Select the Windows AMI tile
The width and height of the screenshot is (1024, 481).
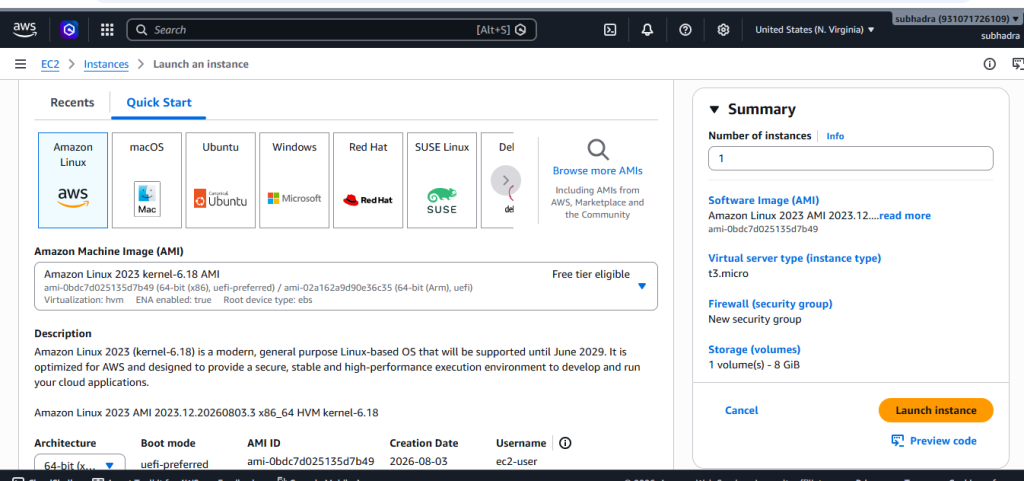tap(295, 181)
